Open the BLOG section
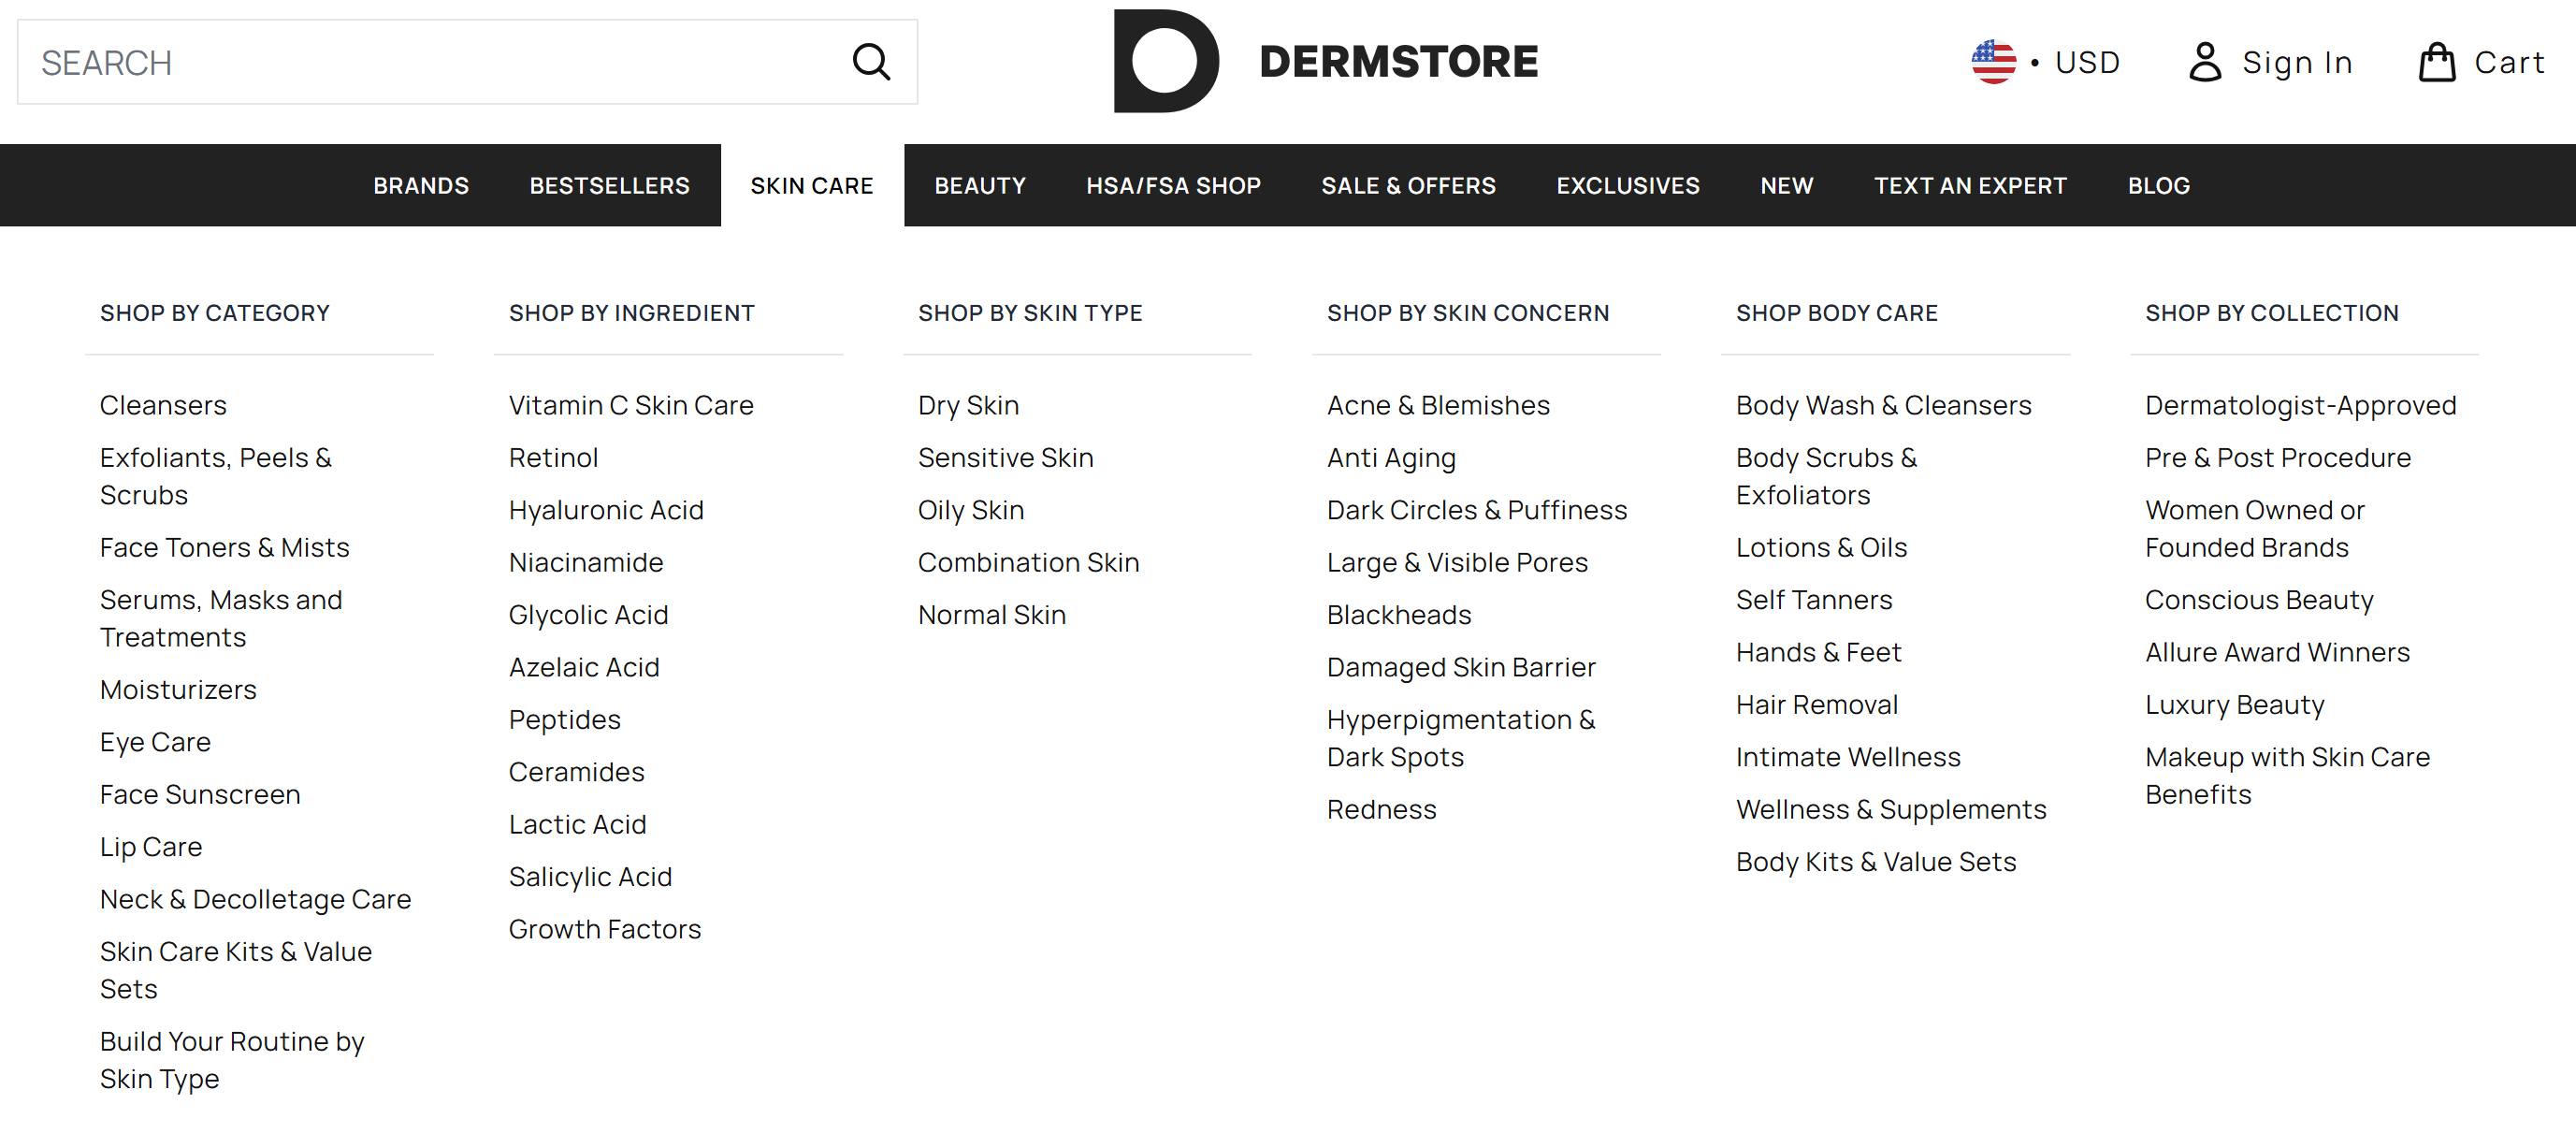The image size is (2576, 1133). (x=2159, y=185)
